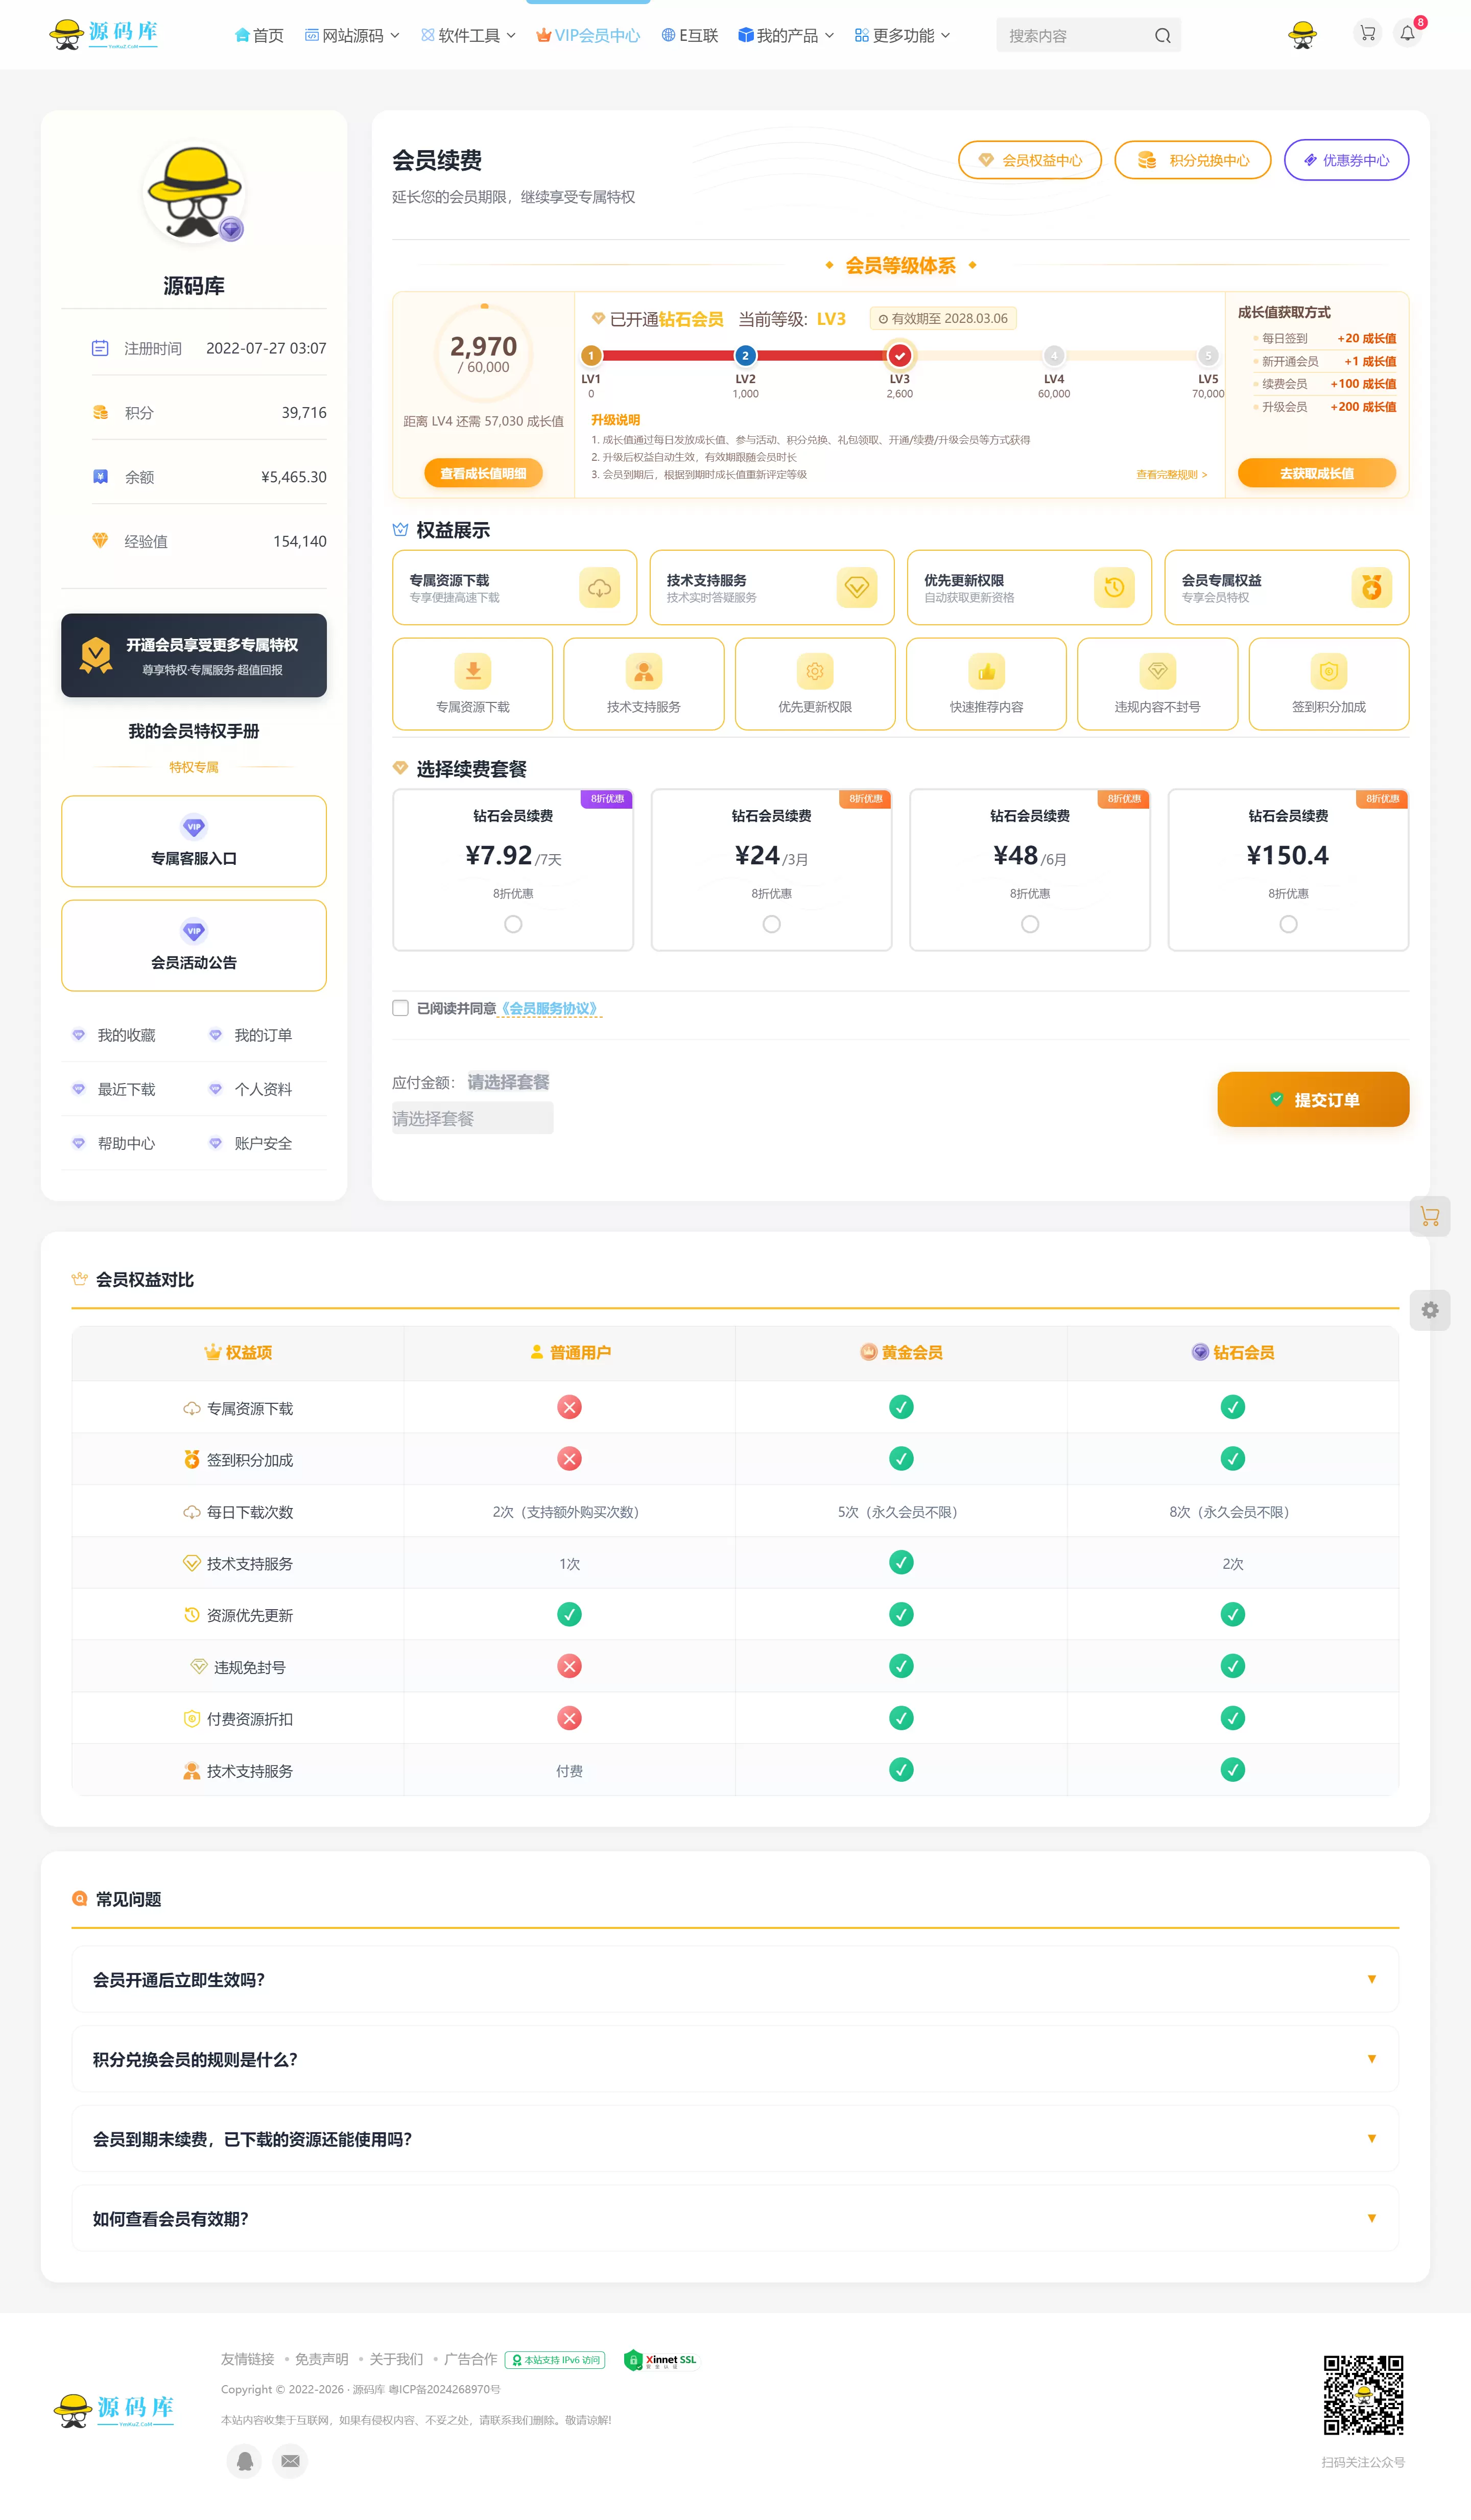Click the floating cart icon on right edge

coord(1430,1216)
